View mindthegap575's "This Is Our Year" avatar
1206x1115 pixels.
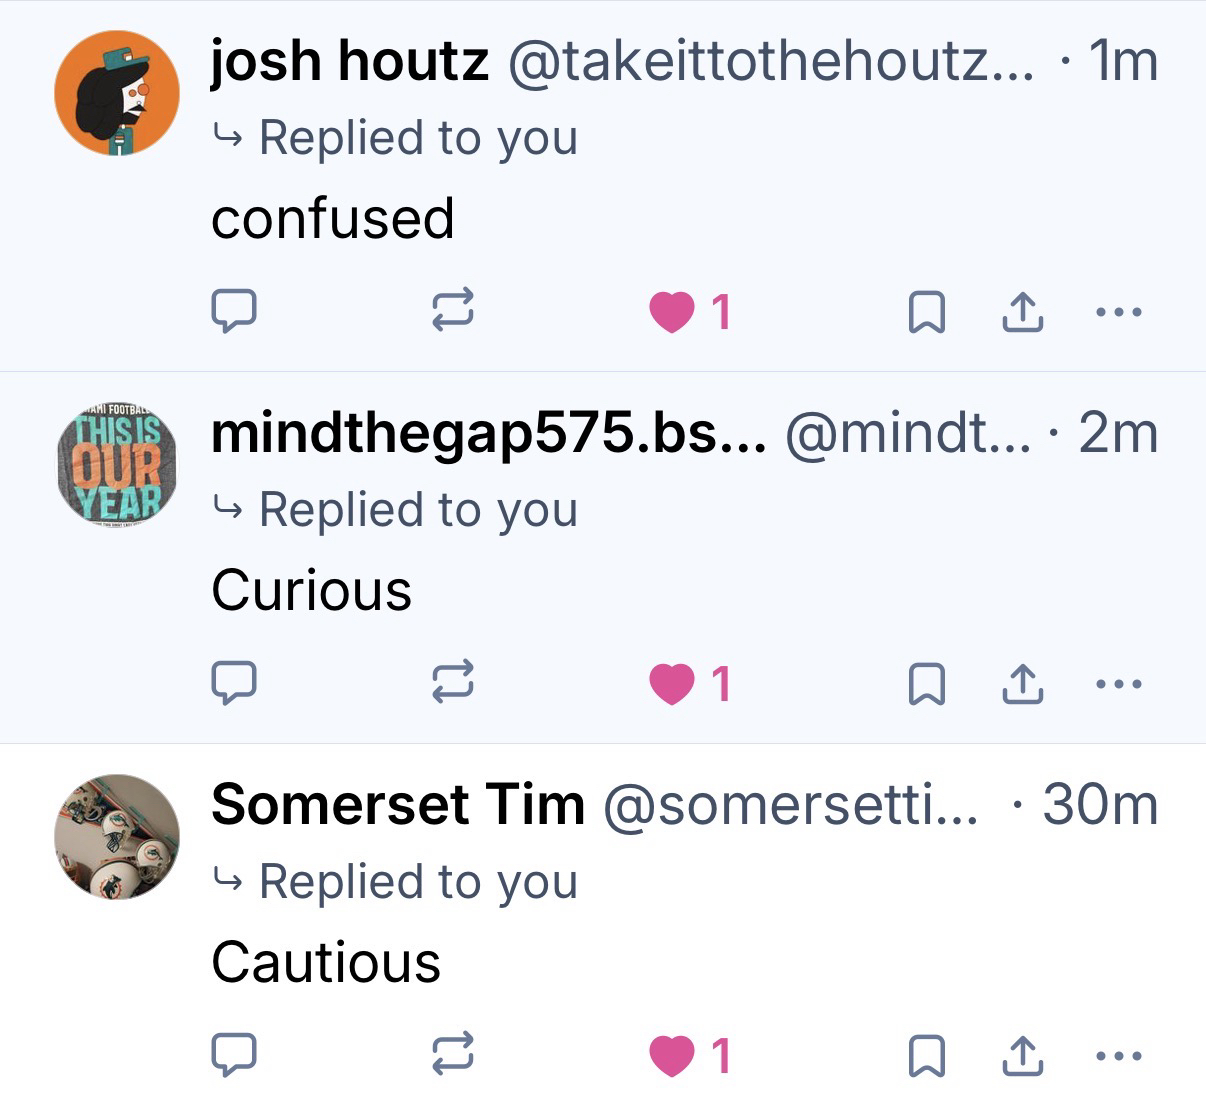(117, 465)
